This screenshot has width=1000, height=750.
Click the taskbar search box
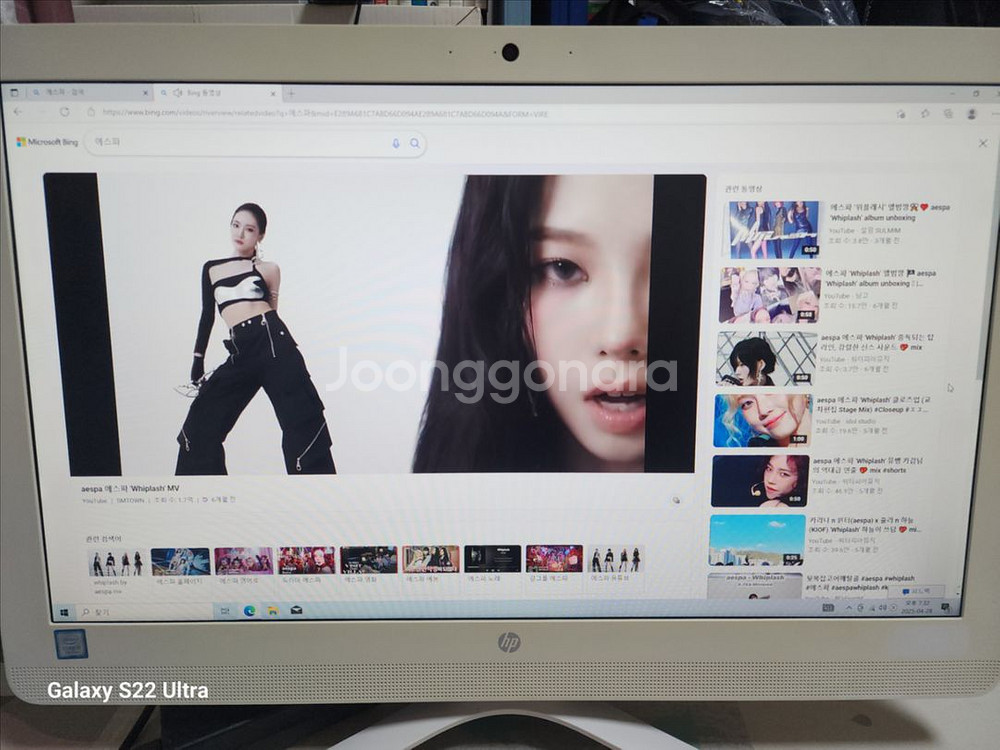coord(145,612)
